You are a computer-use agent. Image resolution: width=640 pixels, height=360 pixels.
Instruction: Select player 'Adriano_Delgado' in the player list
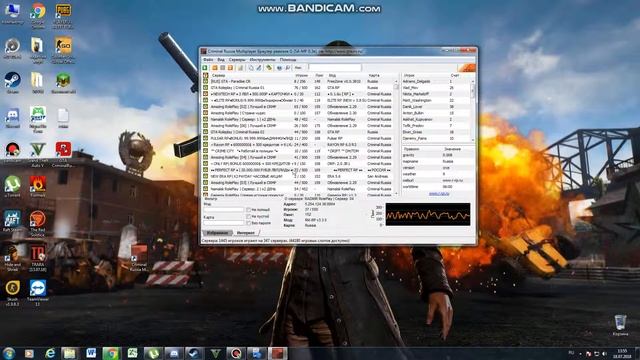[x=436, y=81]
